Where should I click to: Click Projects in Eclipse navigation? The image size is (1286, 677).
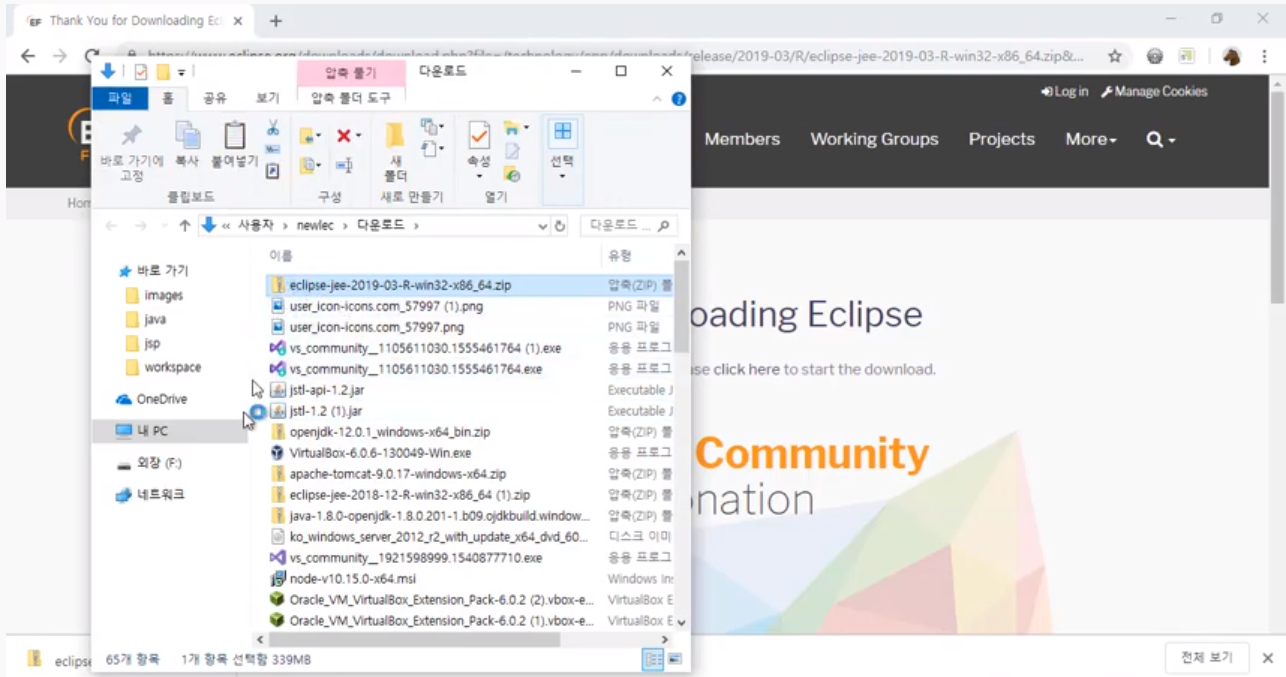click(x=1001, y=139)
